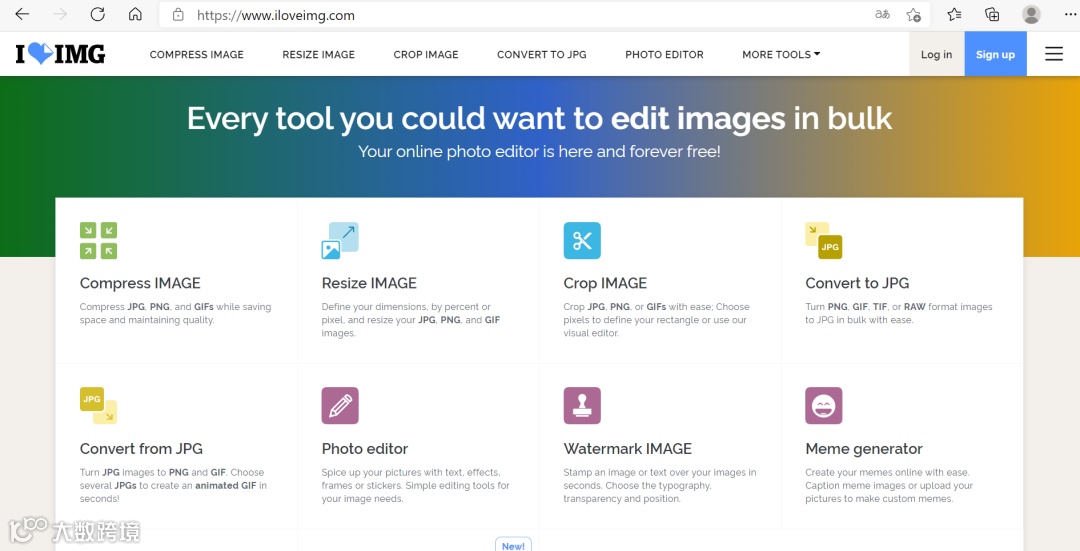Click the Crop IMAGE scissors icon
The width and height of the screenshot is (1080, 551).
point(582,240)
